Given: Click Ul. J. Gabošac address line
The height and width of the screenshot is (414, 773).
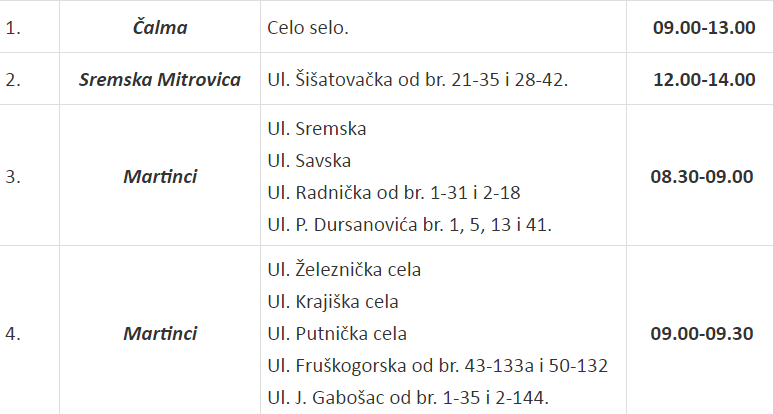Looking at the screenshot, I should coord(408,398).
